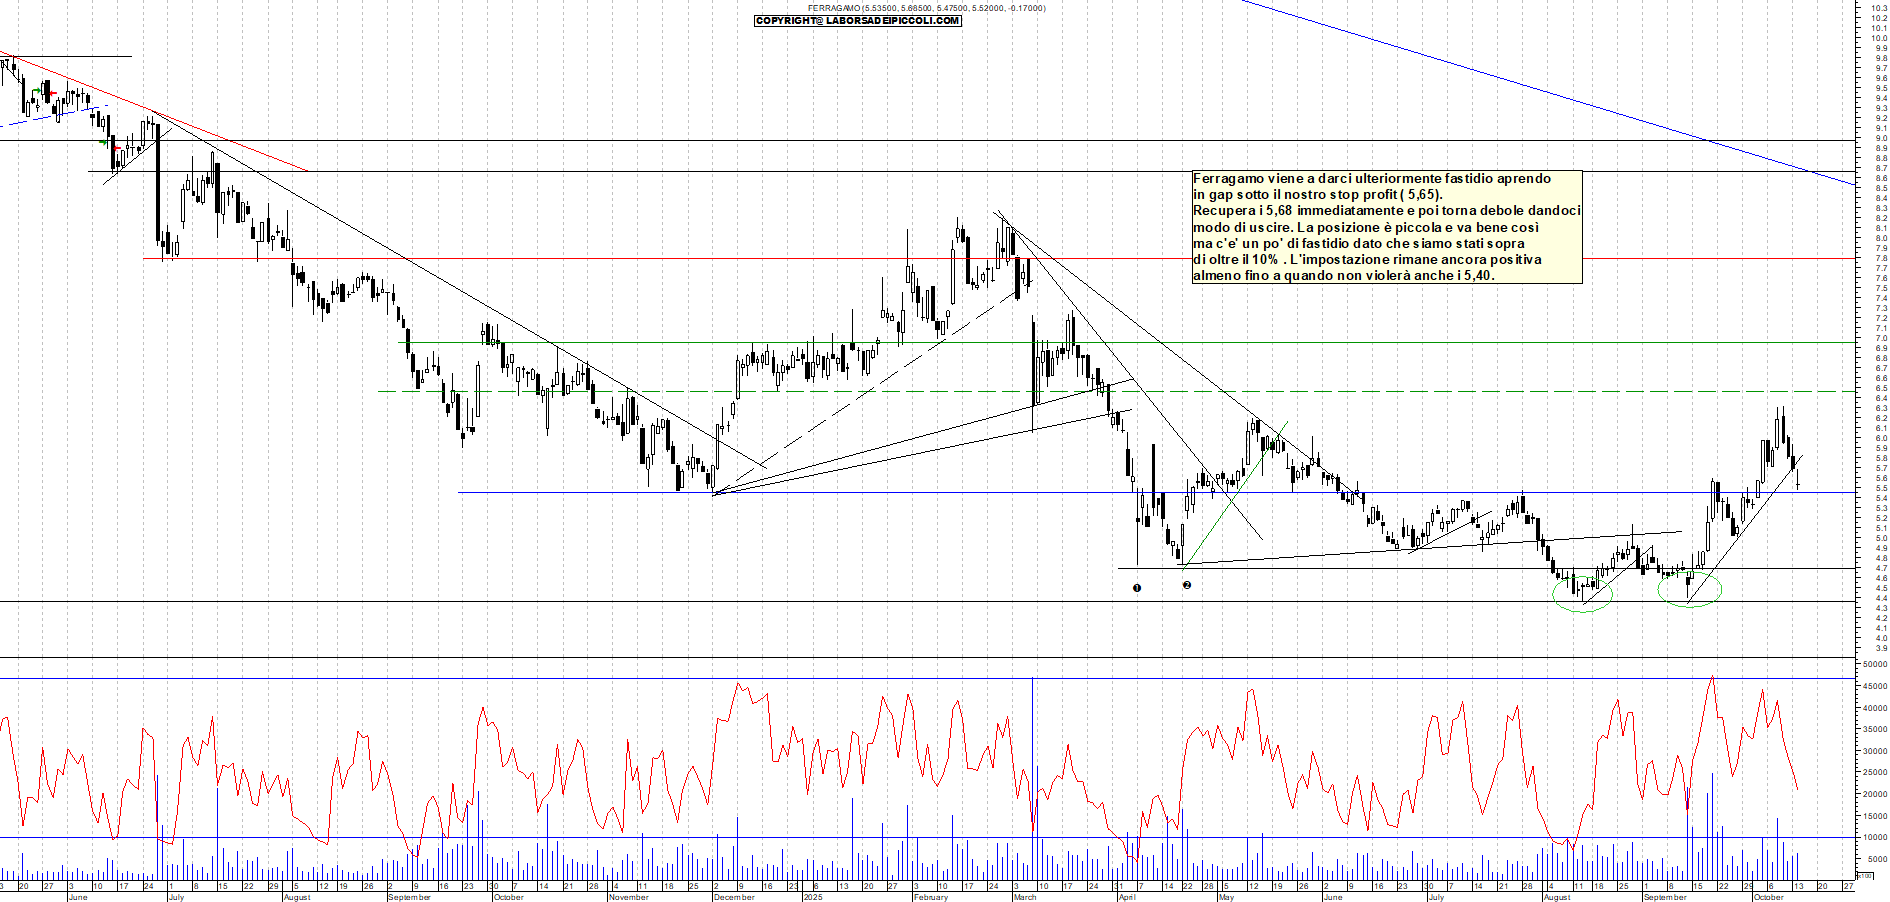
Task: Click the lower green arrow before the breakdown
Action: coord(103,143)
